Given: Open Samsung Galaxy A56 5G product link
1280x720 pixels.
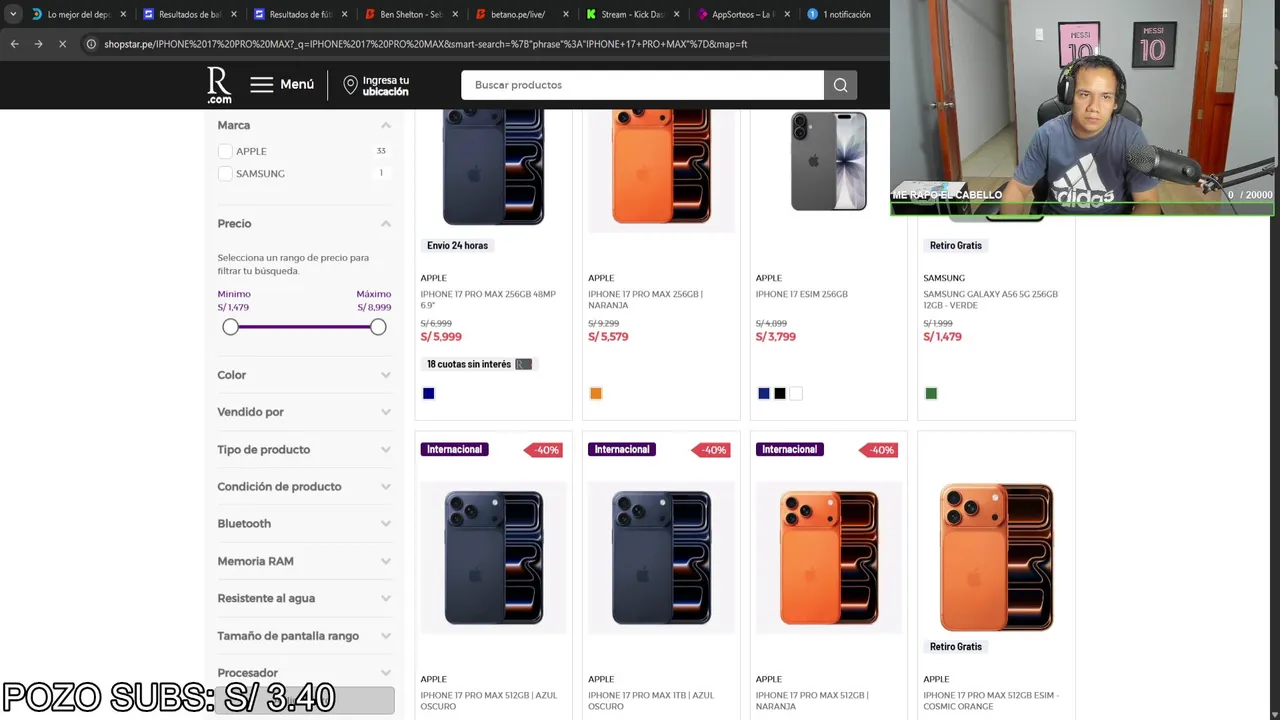Looking at the screenshot, I should click(x=990, y=299).
